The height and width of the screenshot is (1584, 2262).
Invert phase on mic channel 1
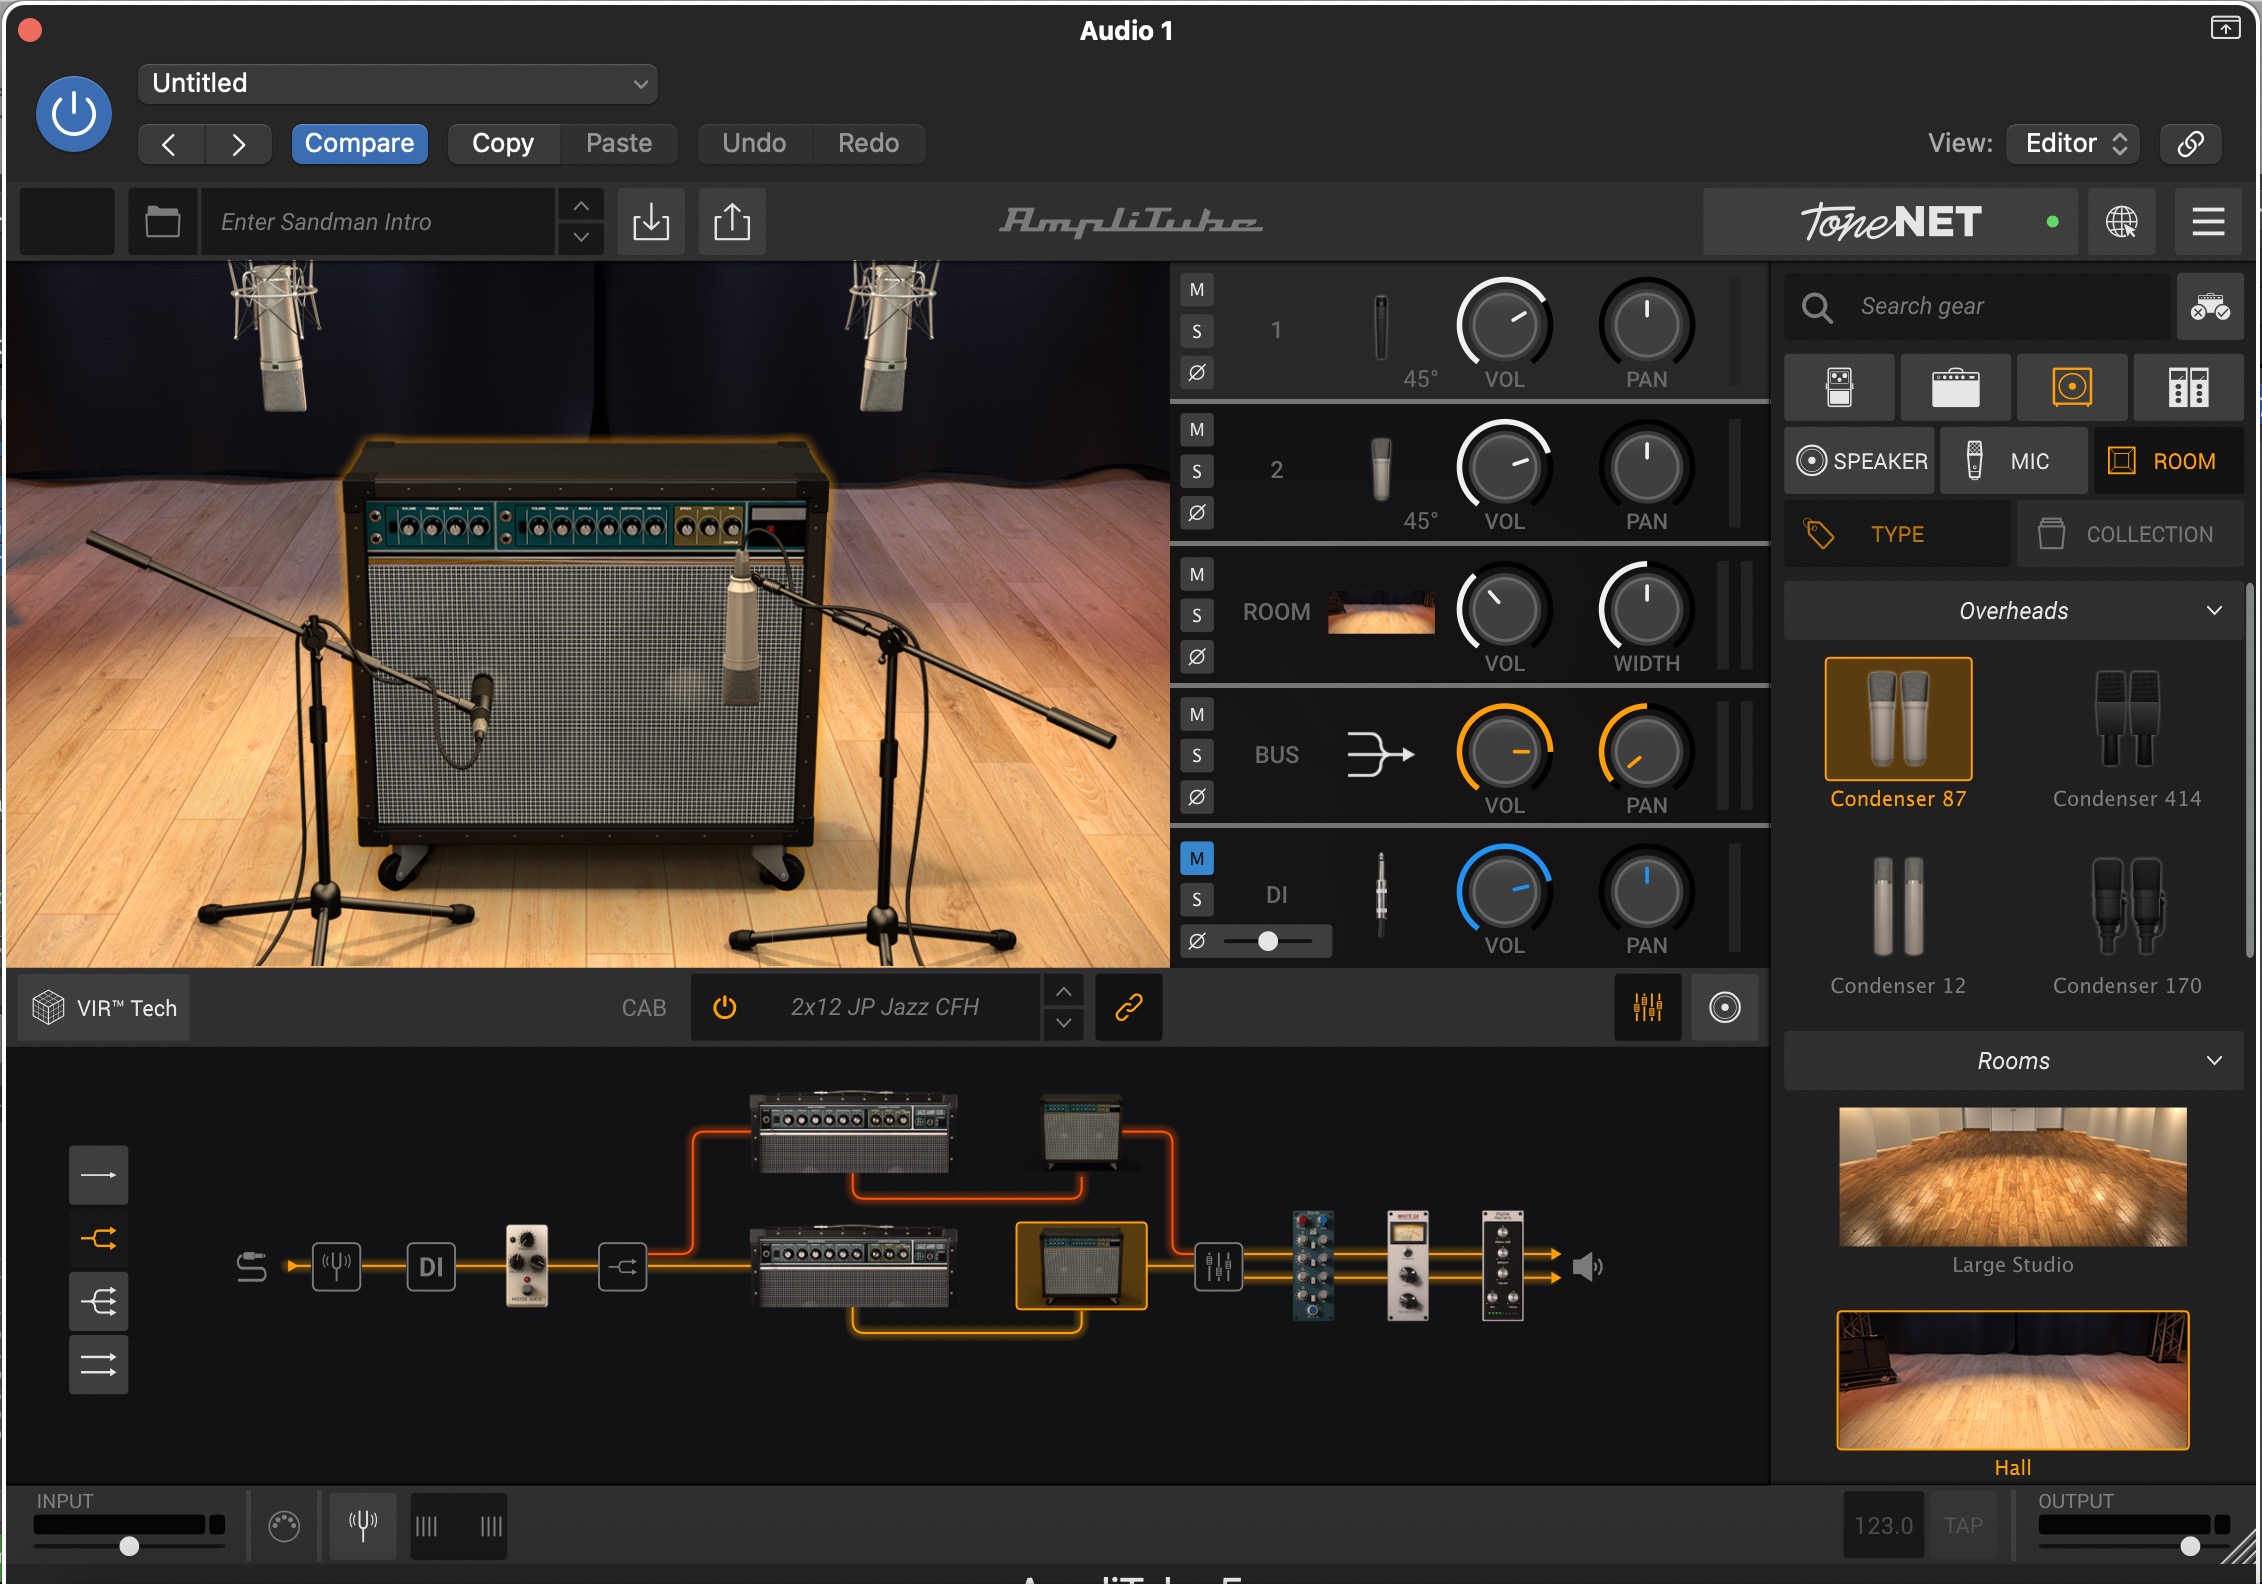1196,373
